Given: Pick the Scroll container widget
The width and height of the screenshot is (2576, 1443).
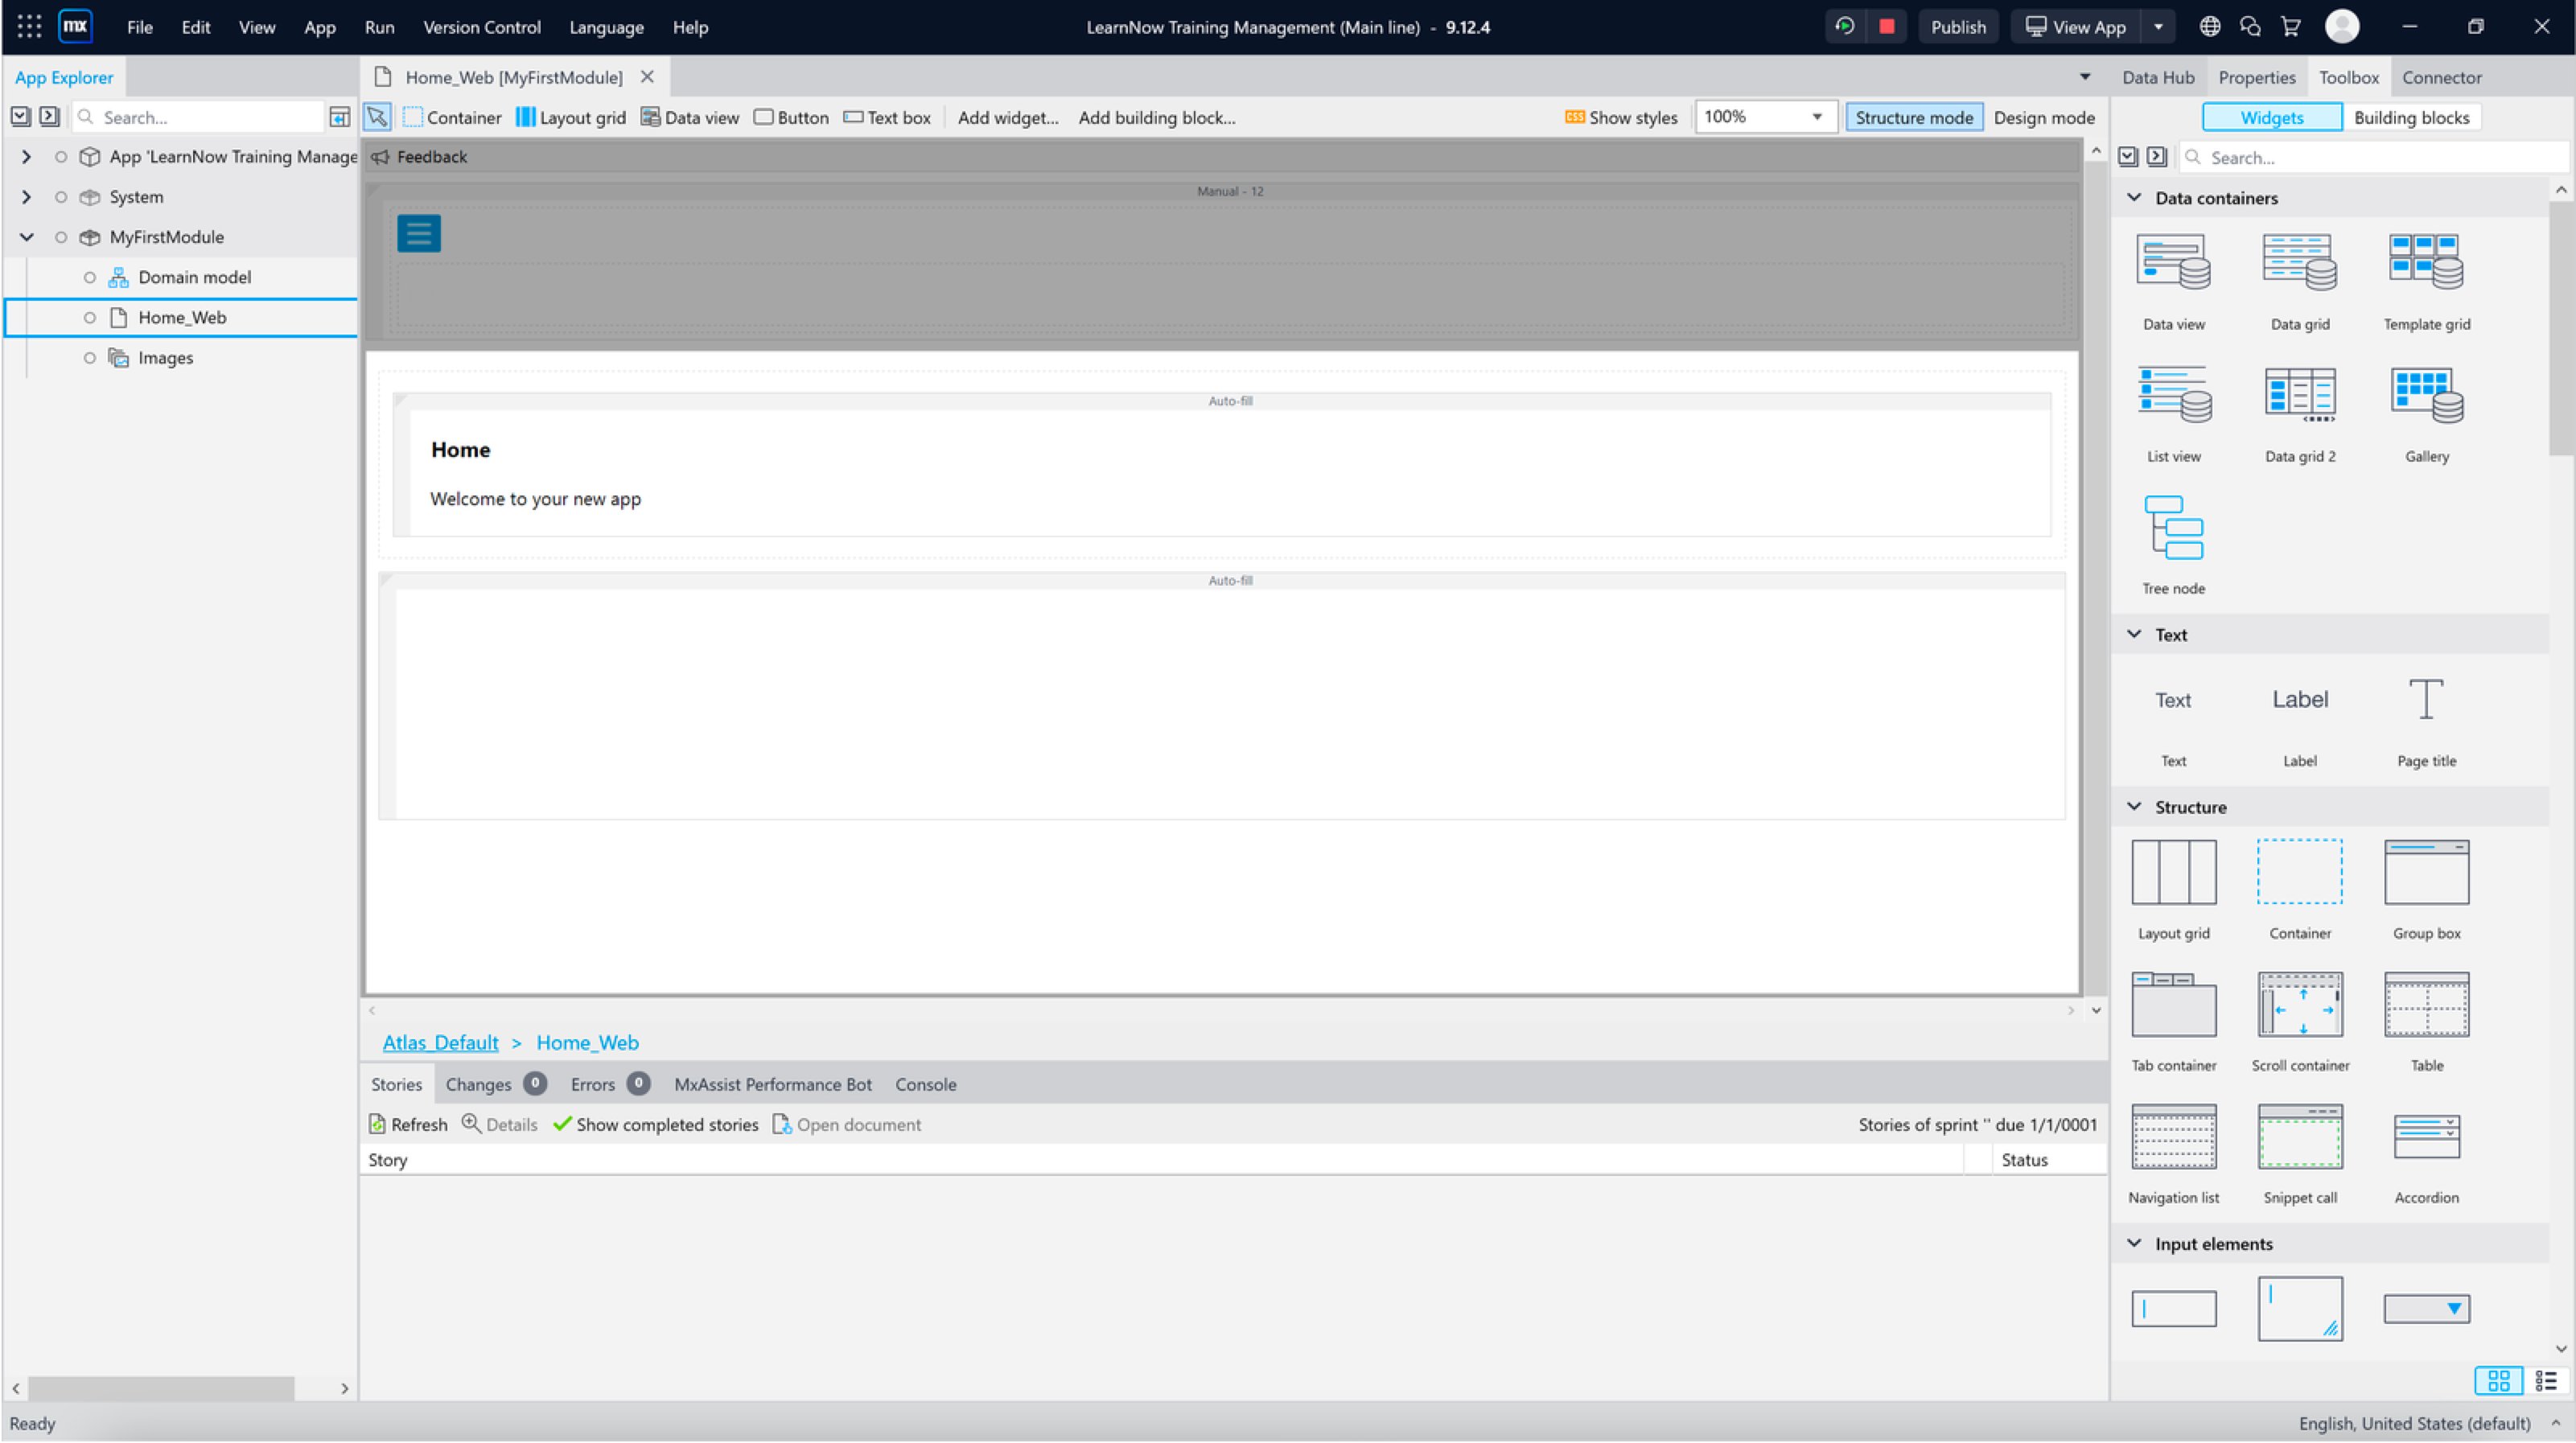Looking at the screenshot, I should (x=2299, y=1005).
